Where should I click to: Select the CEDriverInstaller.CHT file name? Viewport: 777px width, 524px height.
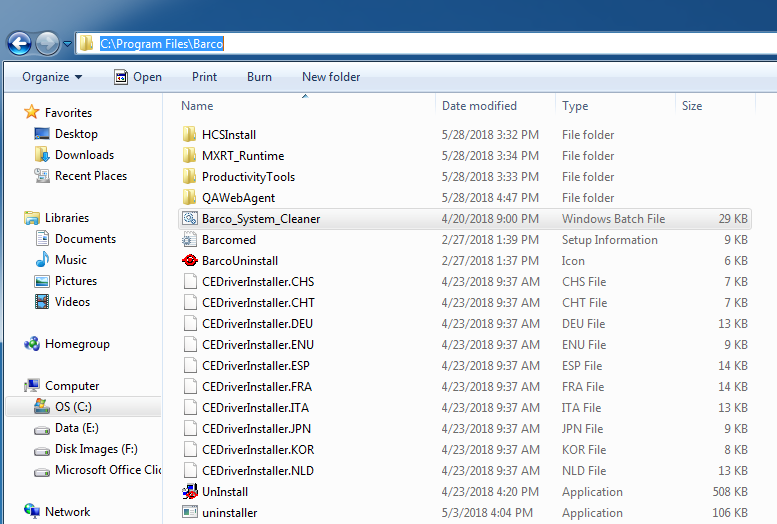(258, 302)
